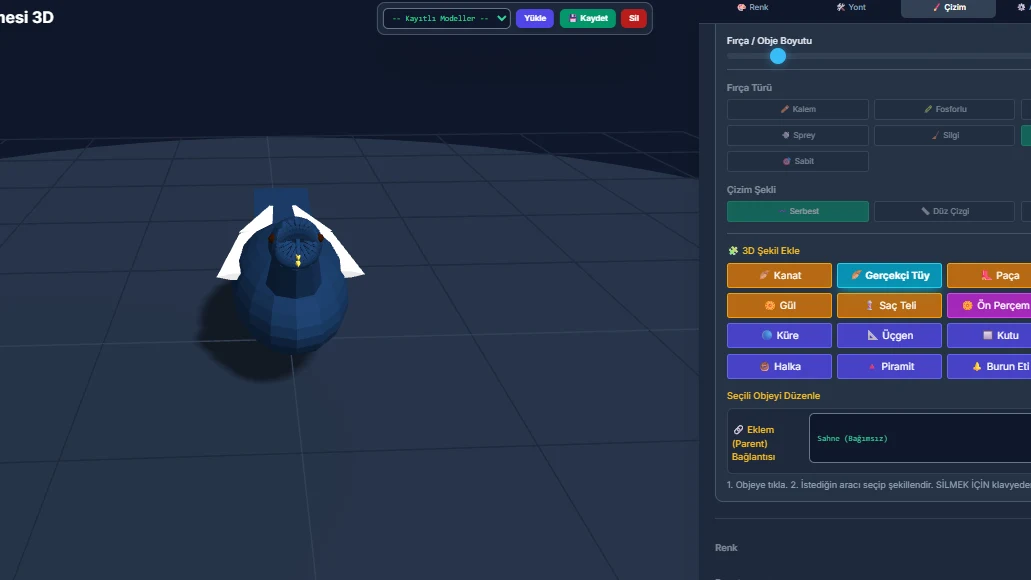Viewport: 1031px width, 580px height.
Task: Open the Kayıtlı Modeller dropdown
Action: coord(446,18)
